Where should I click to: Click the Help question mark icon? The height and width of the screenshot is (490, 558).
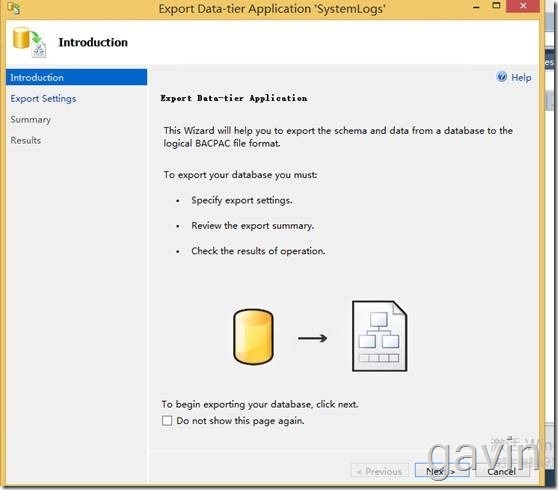[x=502, y=77]
